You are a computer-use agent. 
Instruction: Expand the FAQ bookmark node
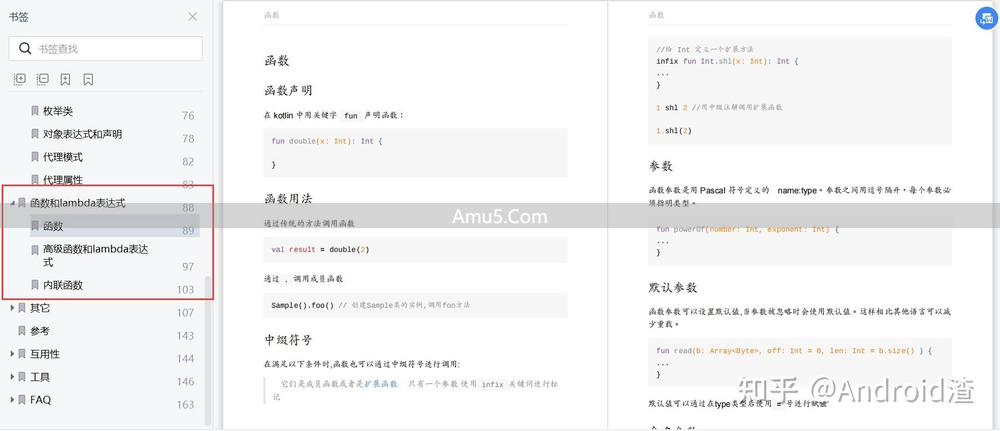click(x=13, y=400)
